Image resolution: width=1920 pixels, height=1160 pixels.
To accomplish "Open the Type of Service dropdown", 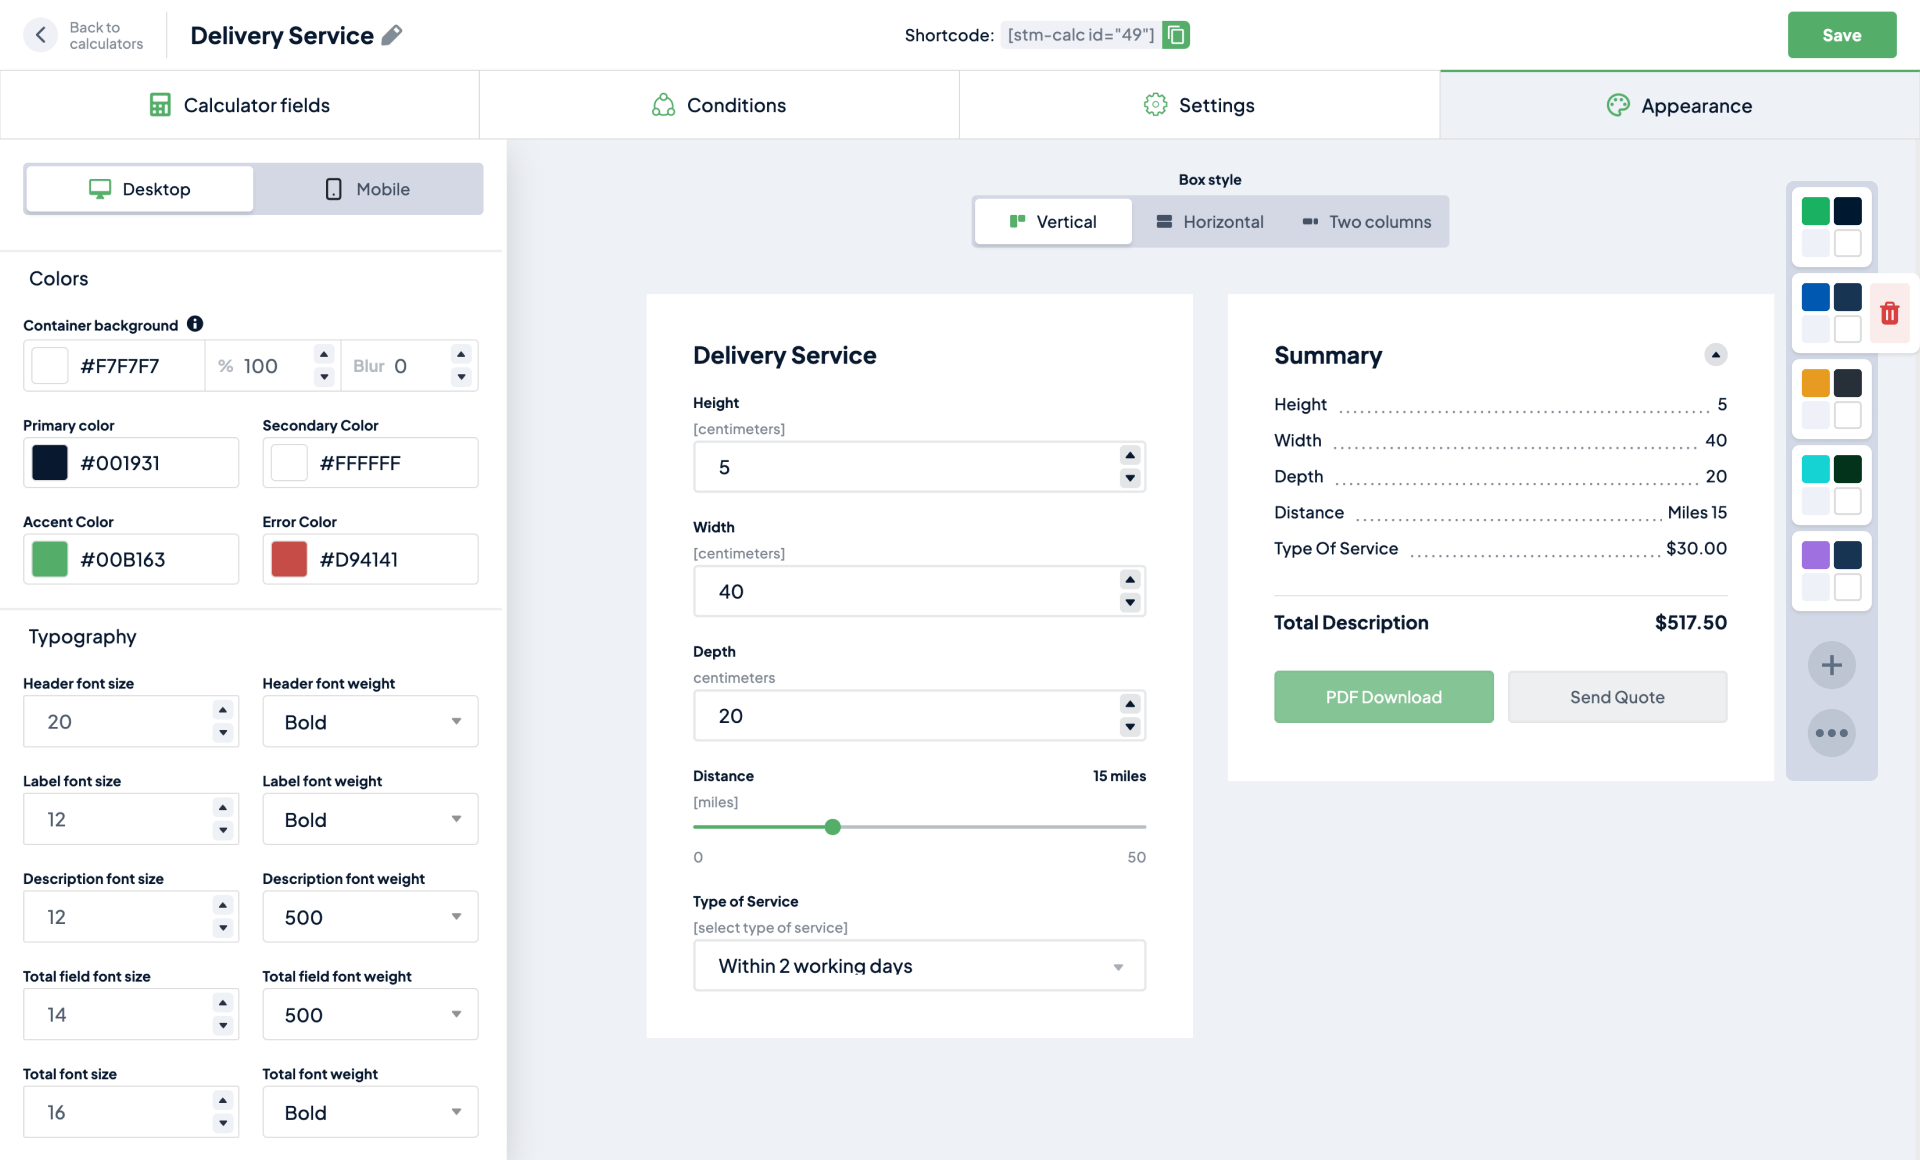I will [x=918, y=965].
